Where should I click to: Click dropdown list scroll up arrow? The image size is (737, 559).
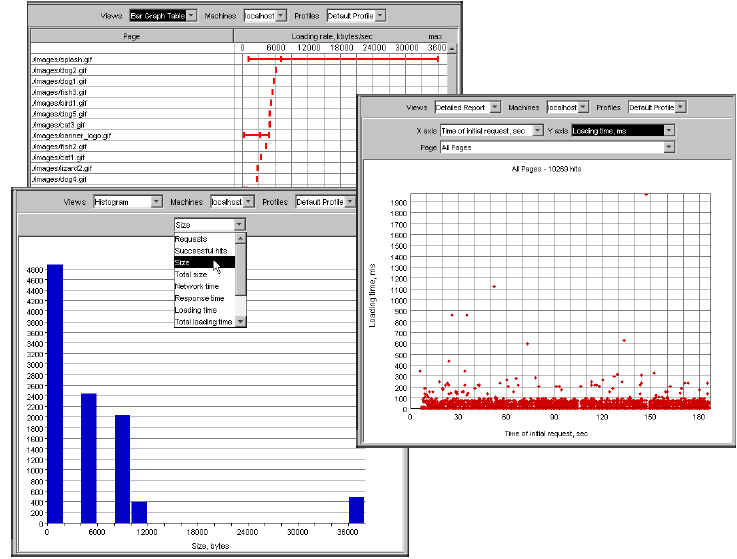point(240,238)
